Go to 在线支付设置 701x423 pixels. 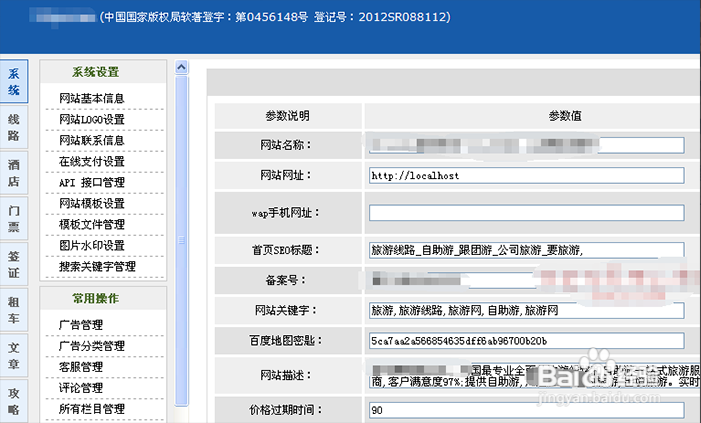tap(92, 161)
